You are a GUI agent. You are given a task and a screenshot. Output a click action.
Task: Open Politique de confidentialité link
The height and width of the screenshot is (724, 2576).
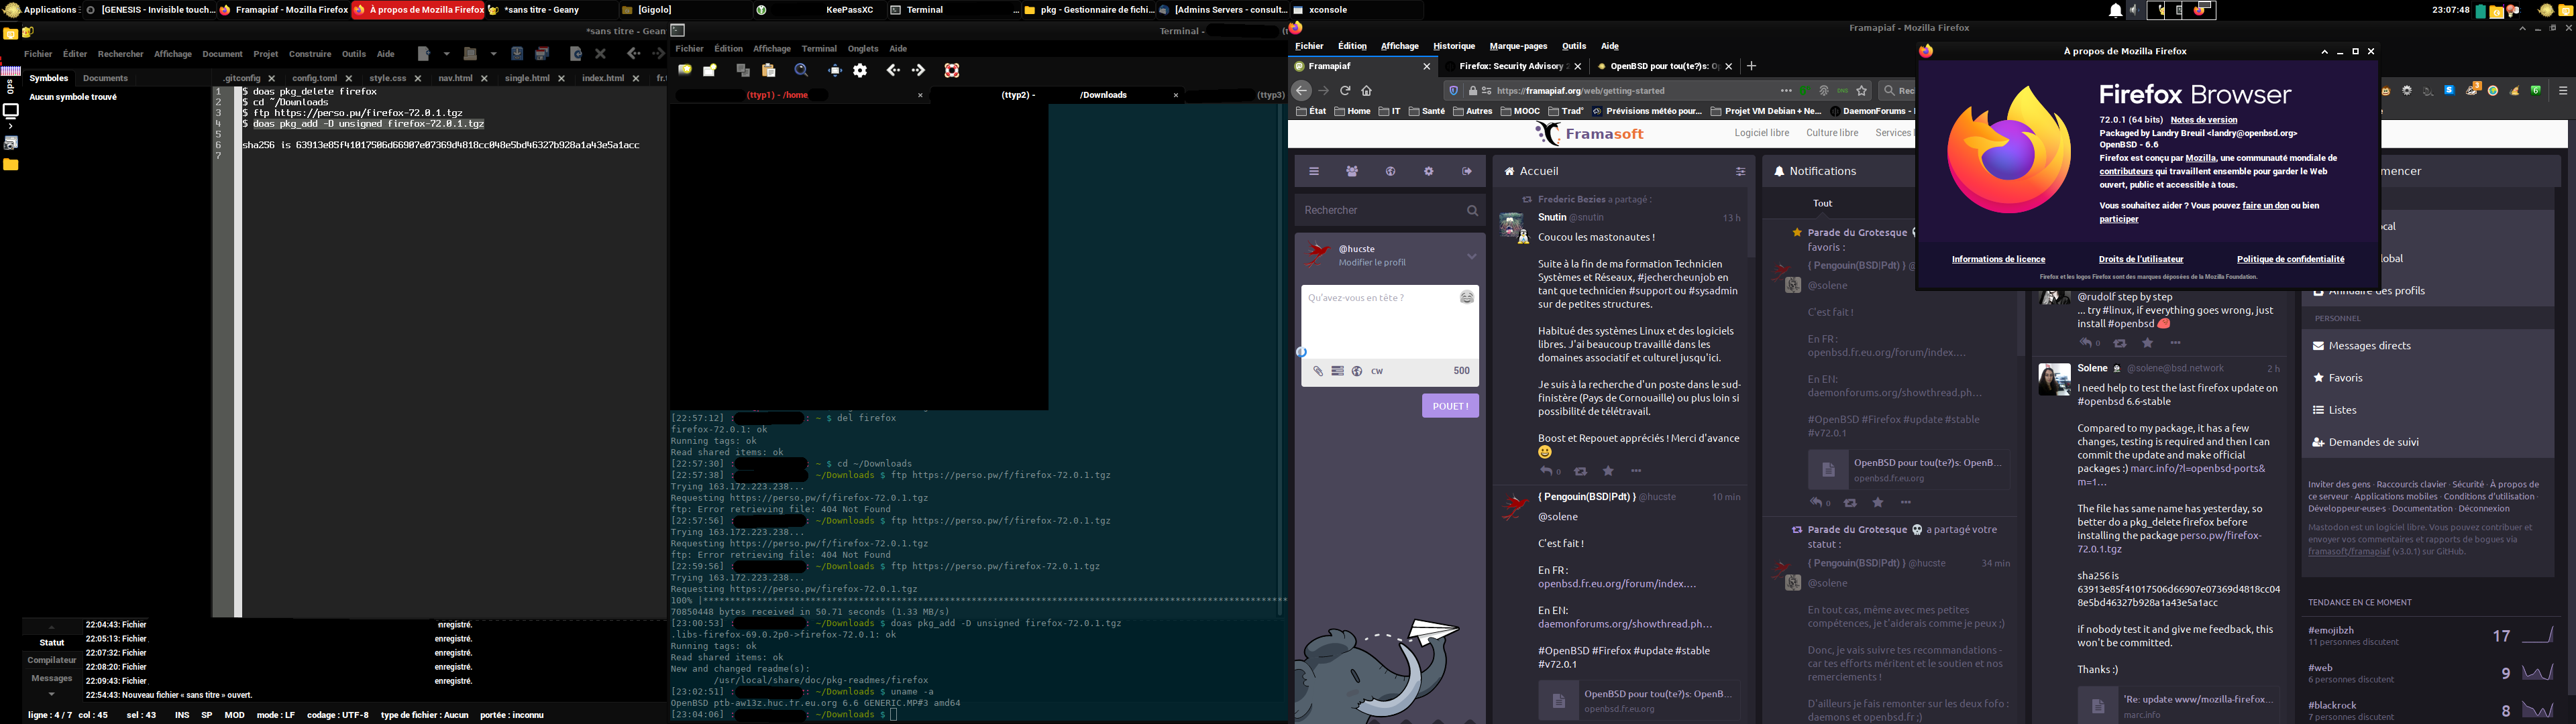pos(2290,259)
